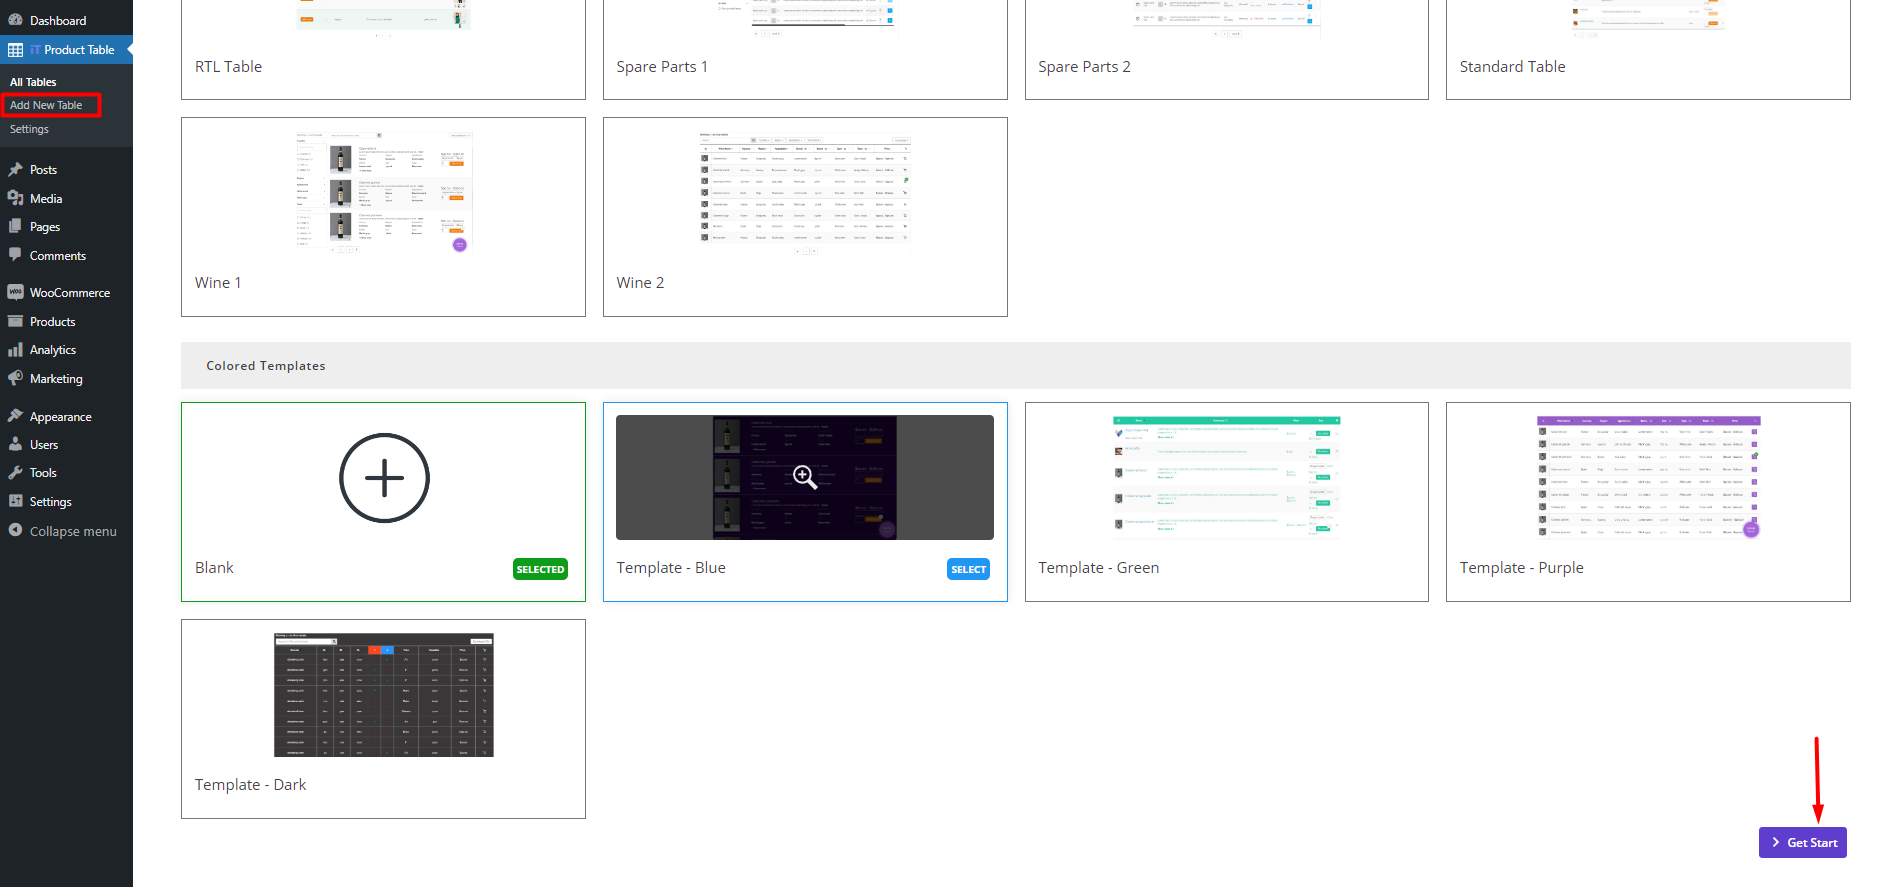Click the Analytics bar chart icon
Screen dimensions: 1893x887
tap(15, 350)
